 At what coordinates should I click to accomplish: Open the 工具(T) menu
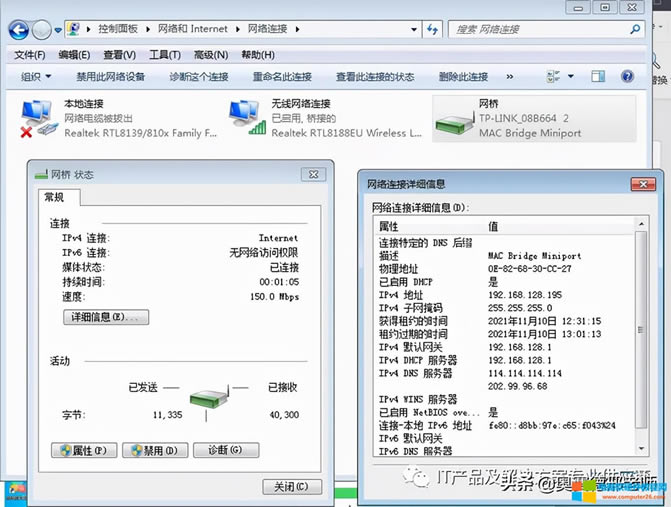point(165,55)
